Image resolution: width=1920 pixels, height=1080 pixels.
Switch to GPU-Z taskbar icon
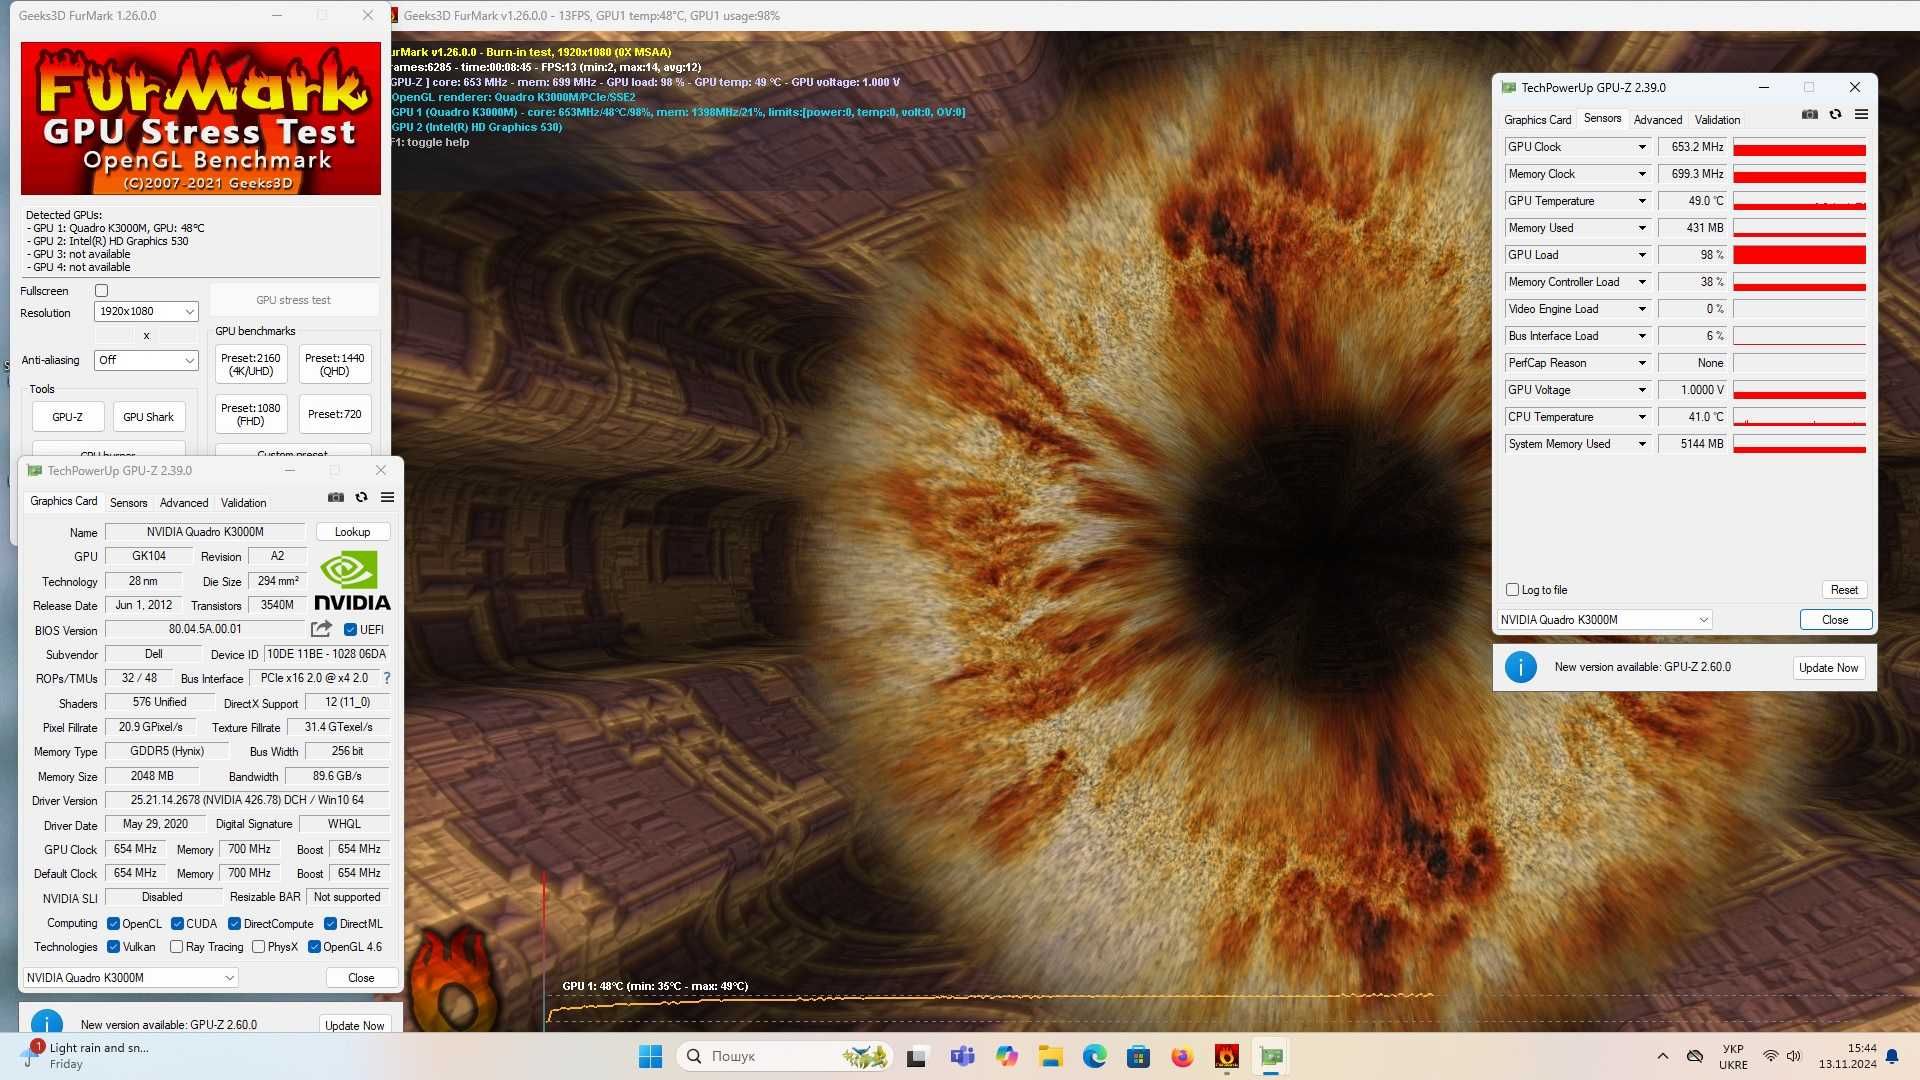coord(1271,1056)
